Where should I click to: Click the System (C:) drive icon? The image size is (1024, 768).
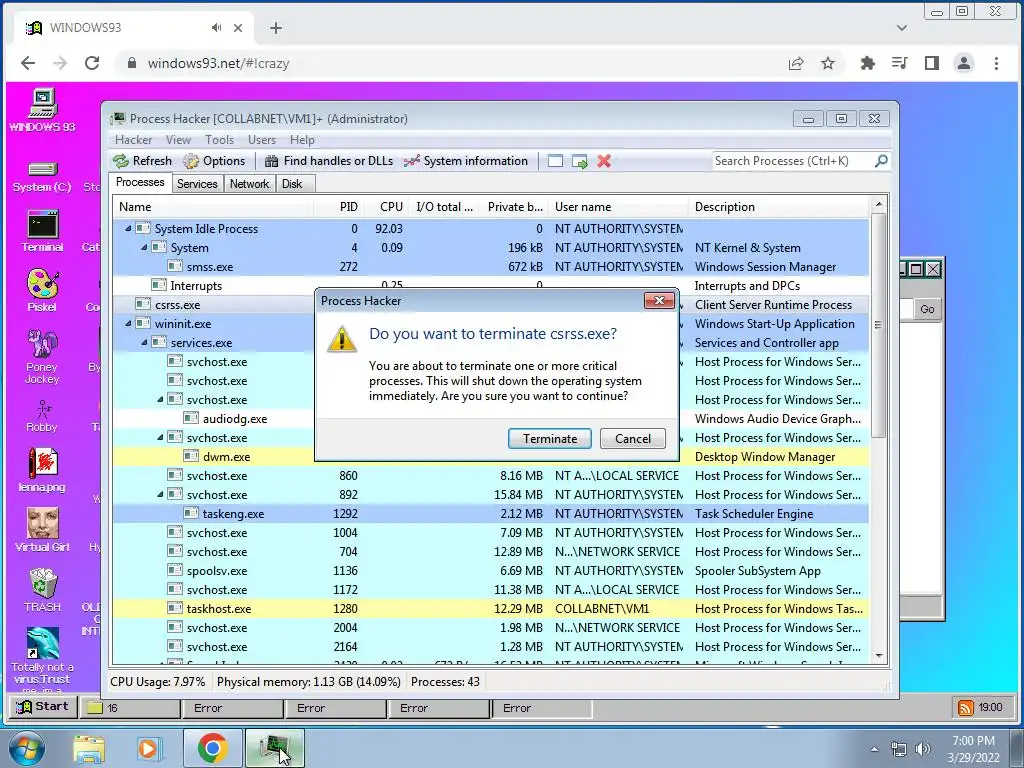pyautogui.click(x=42, y=177)
